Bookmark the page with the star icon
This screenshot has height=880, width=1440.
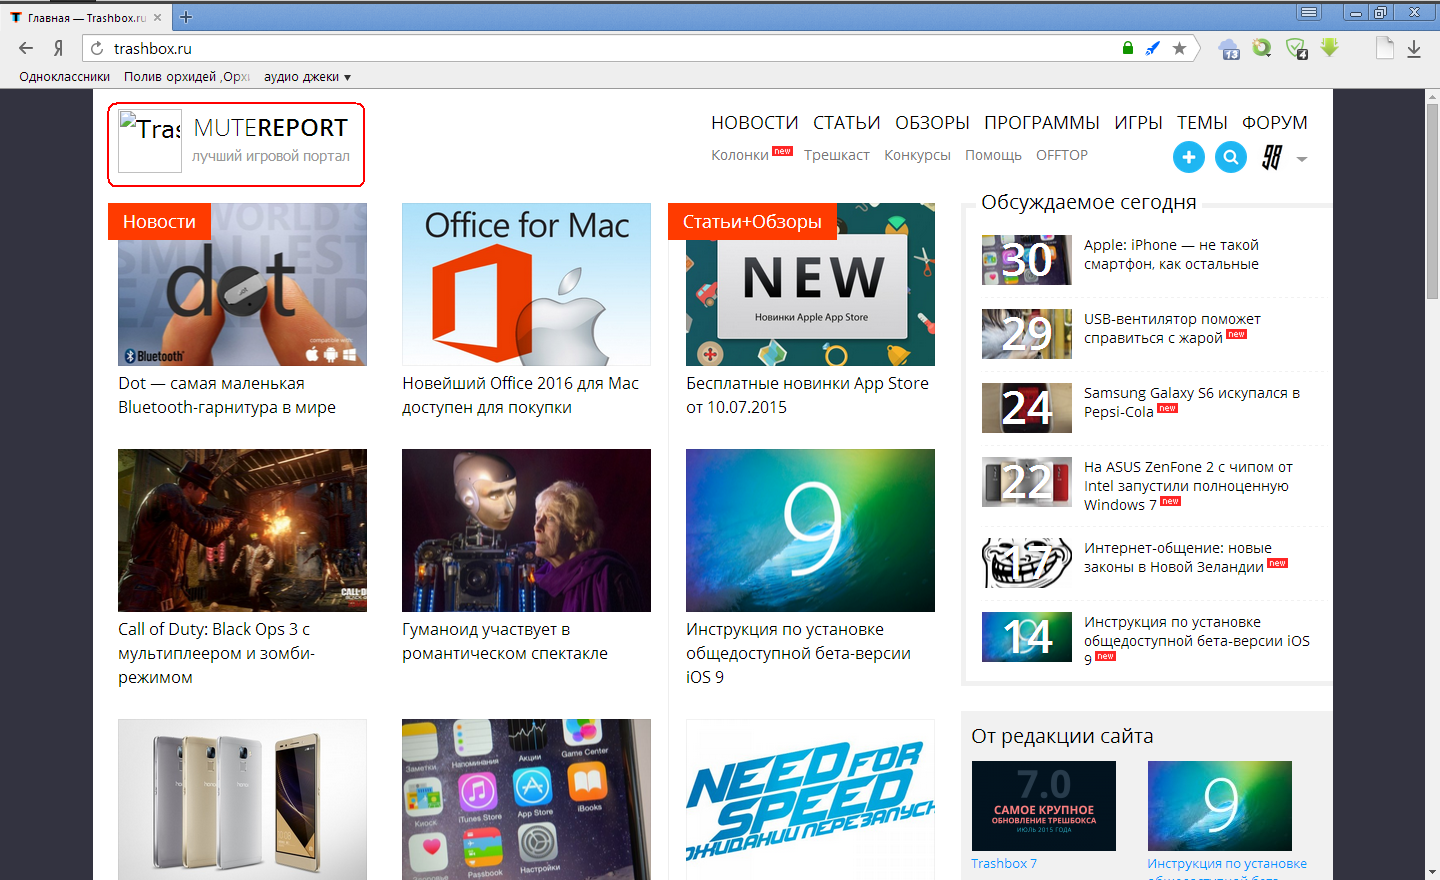click(1179, 48)
